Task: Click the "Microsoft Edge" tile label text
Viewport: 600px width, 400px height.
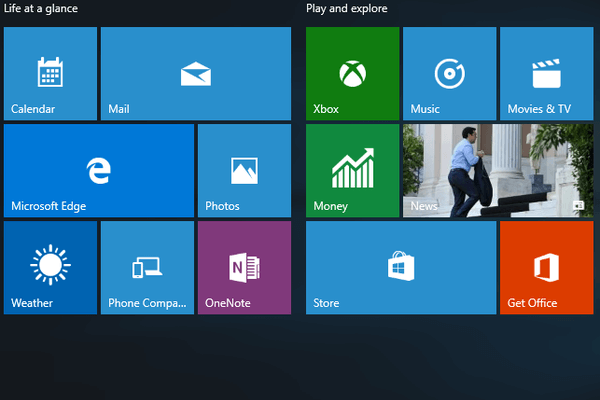Action: pos(48,206)
